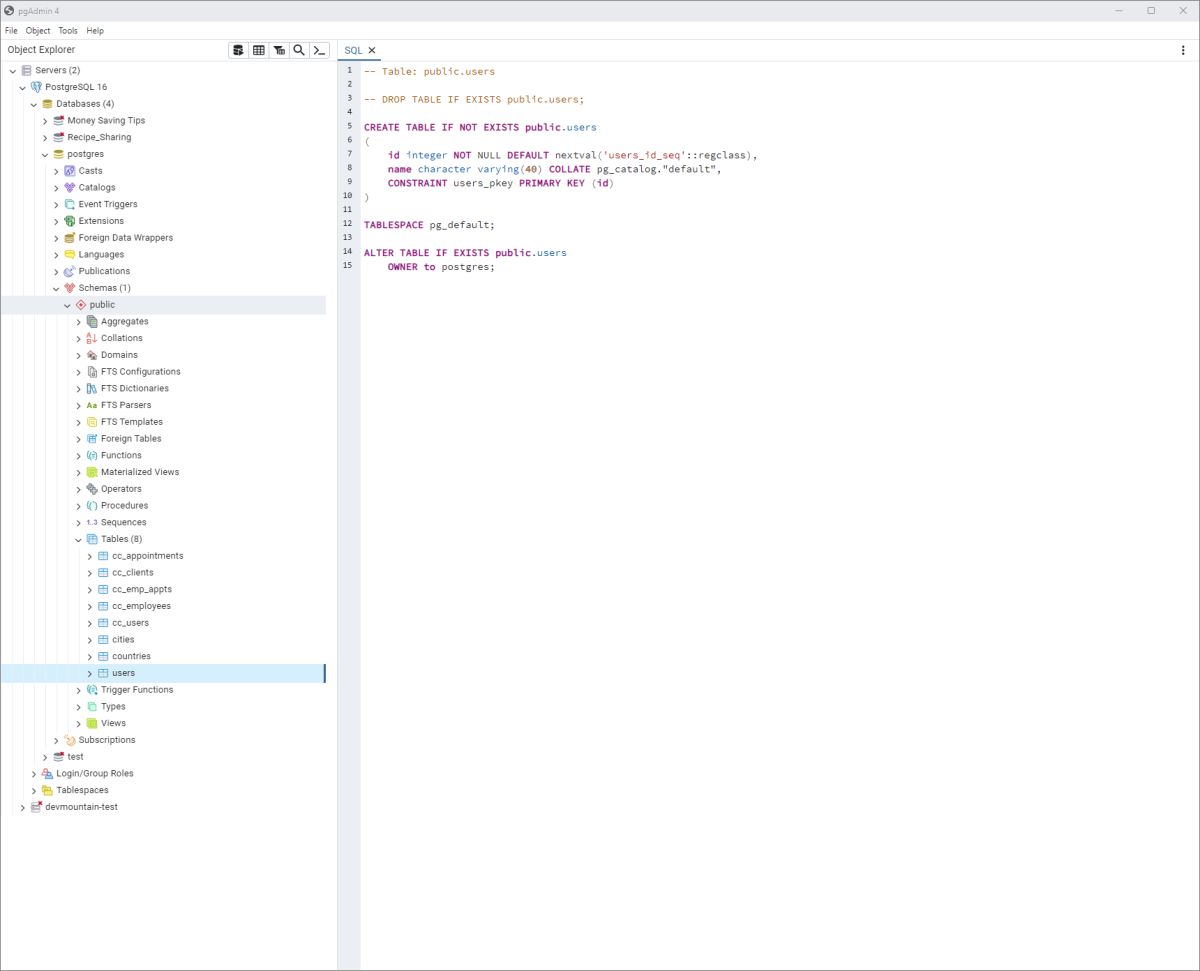Viewport: 1200px width, 971px height.
Task: Open the Tools menu
Action: [x=67, y=31]
